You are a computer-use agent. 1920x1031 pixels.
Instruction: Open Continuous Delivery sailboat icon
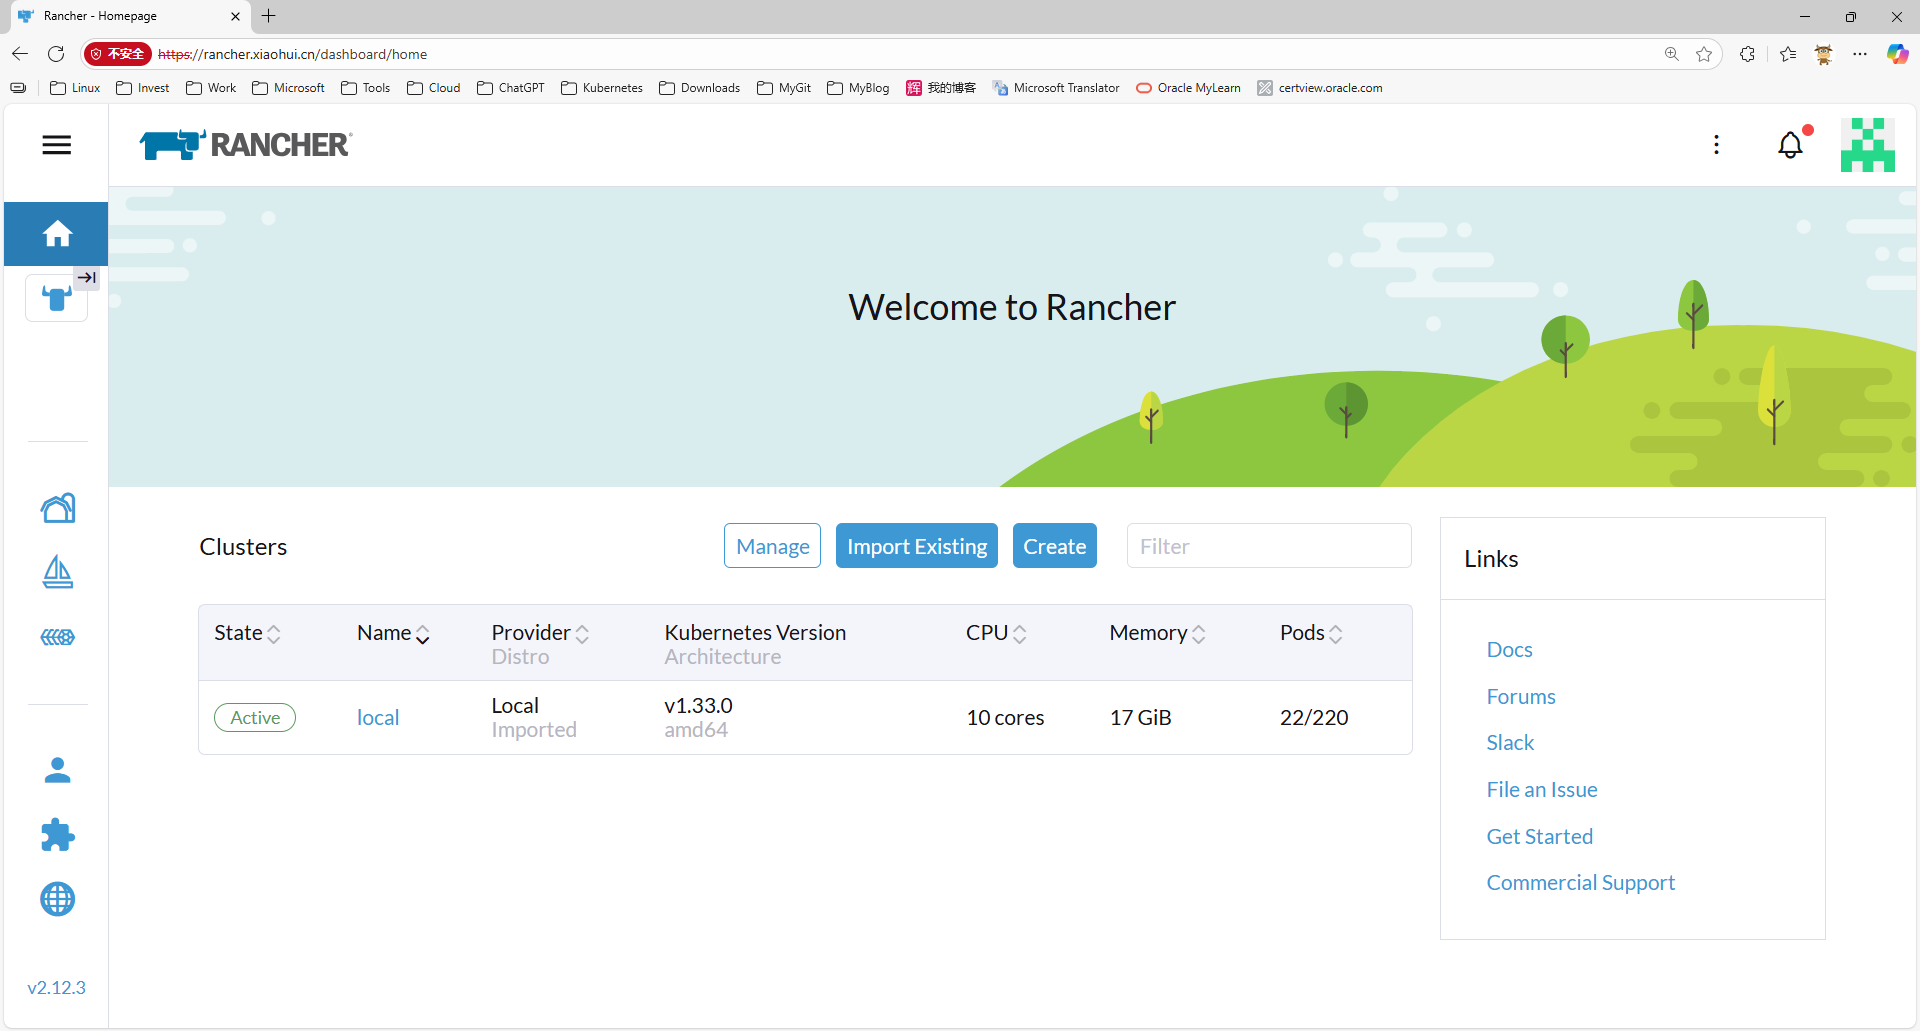pos(57,572)
